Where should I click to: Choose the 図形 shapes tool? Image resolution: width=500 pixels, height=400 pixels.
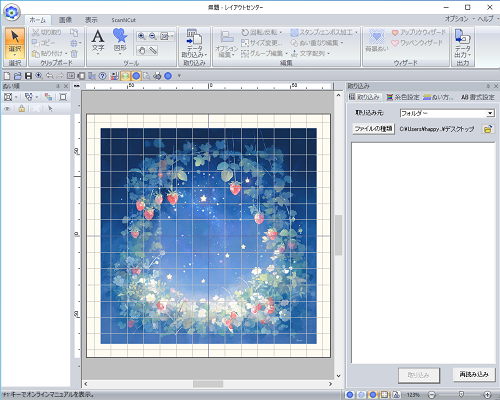120,41
